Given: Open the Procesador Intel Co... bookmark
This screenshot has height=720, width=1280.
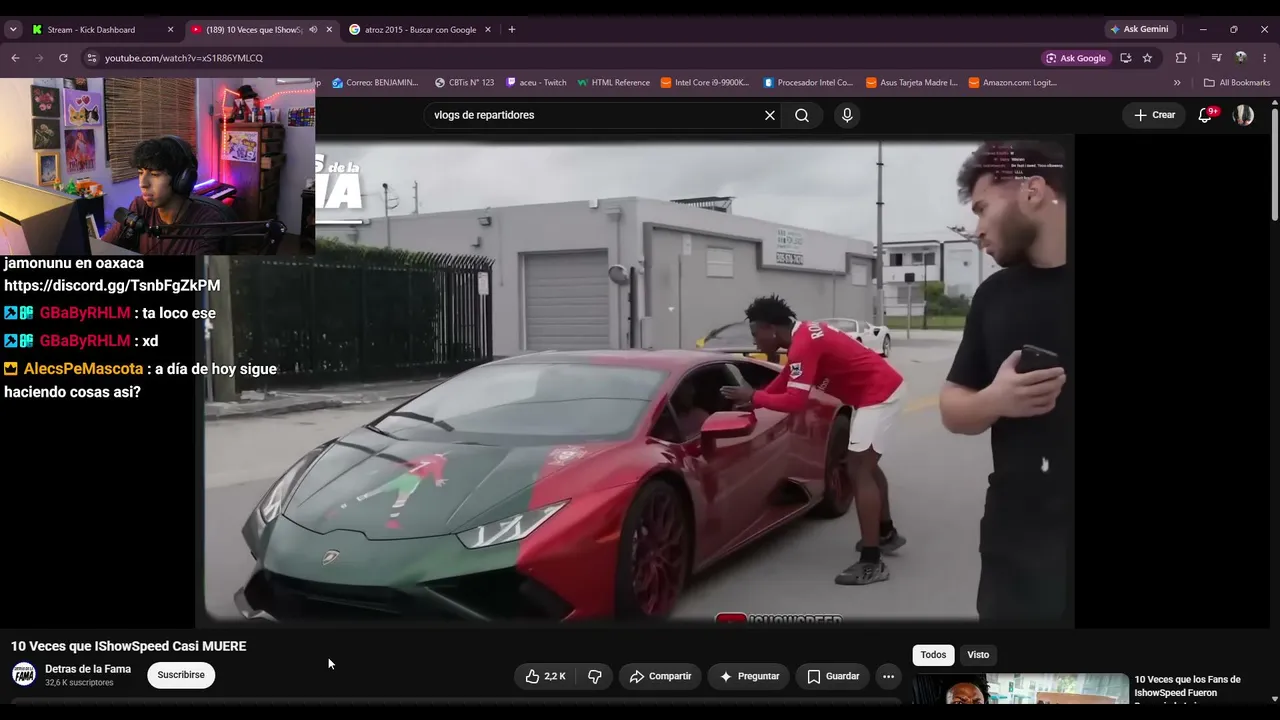Looking at the screenshot, I should pyautogui.click(x=808, y=83).
